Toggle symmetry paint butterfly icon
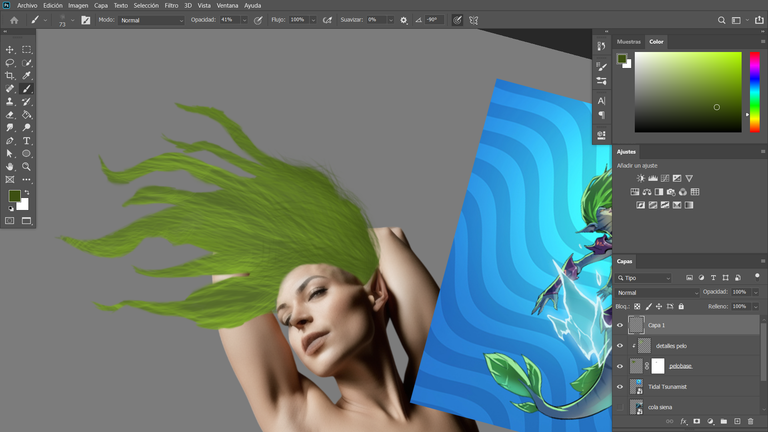This screenshot has width=768, height=432. tap(474, 20)
